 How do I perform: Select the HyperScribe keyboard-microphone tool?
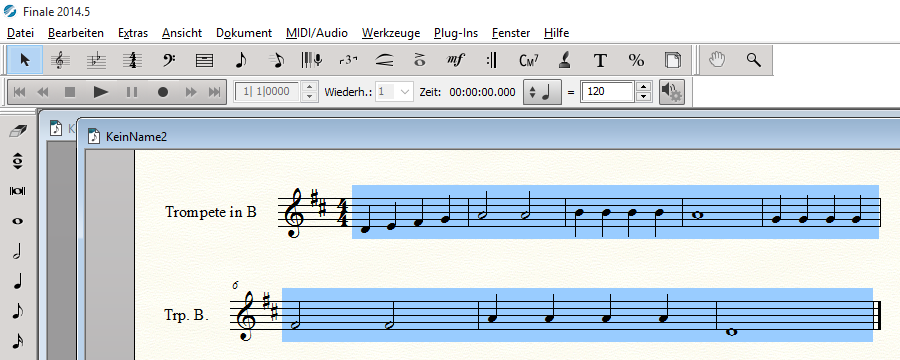click(312, 60)
